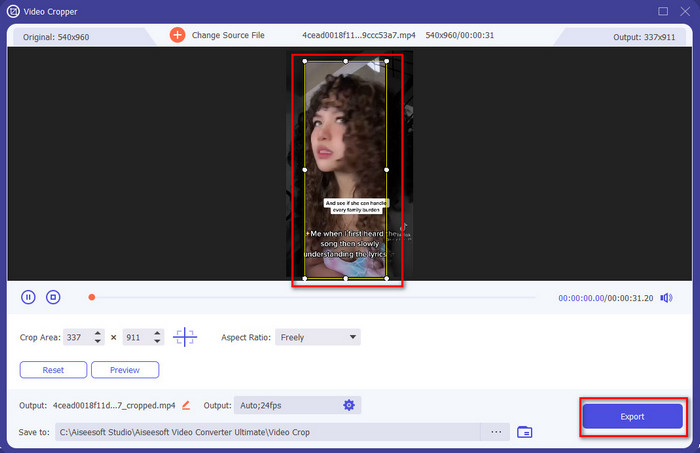The image size is (700, 453).
Task: Click the rename output file pencil icon
Action: pos(186,405)
